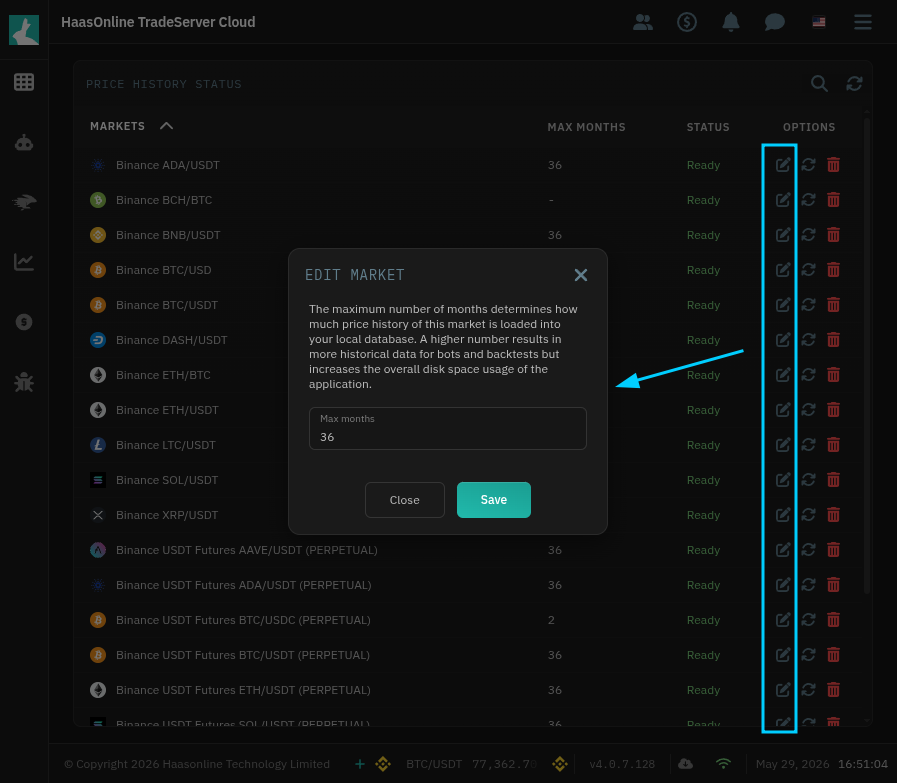
Task: Open the bird icon in sidebar
Action: pos(24,202)
